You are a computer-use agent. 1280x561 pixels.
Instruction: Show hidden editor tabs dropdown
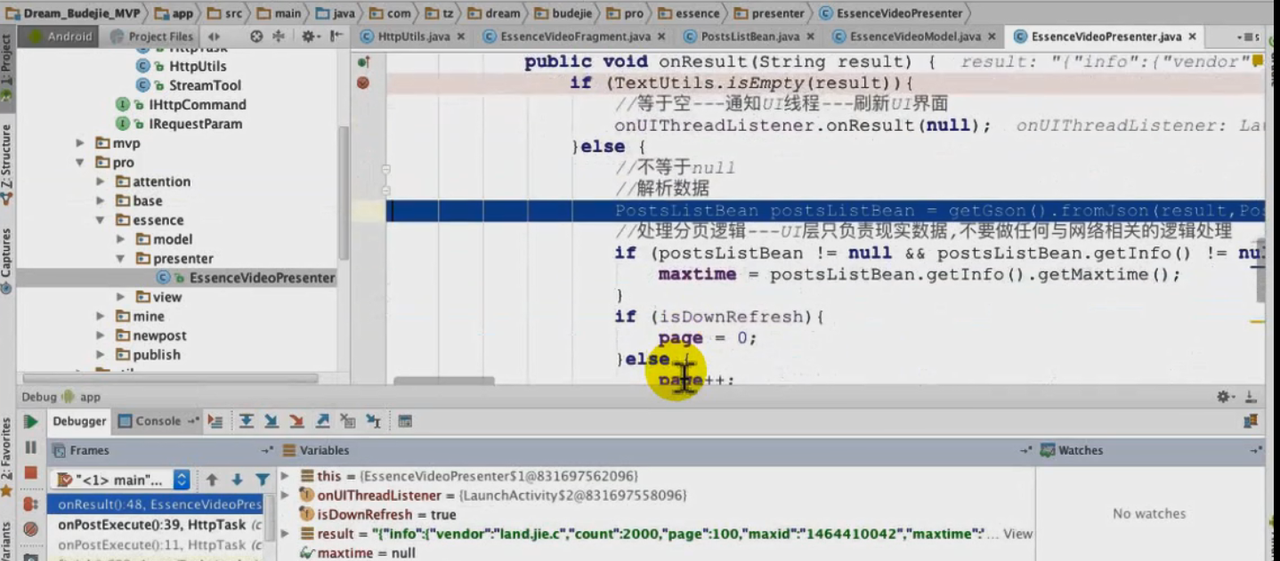pos(1249,37)
